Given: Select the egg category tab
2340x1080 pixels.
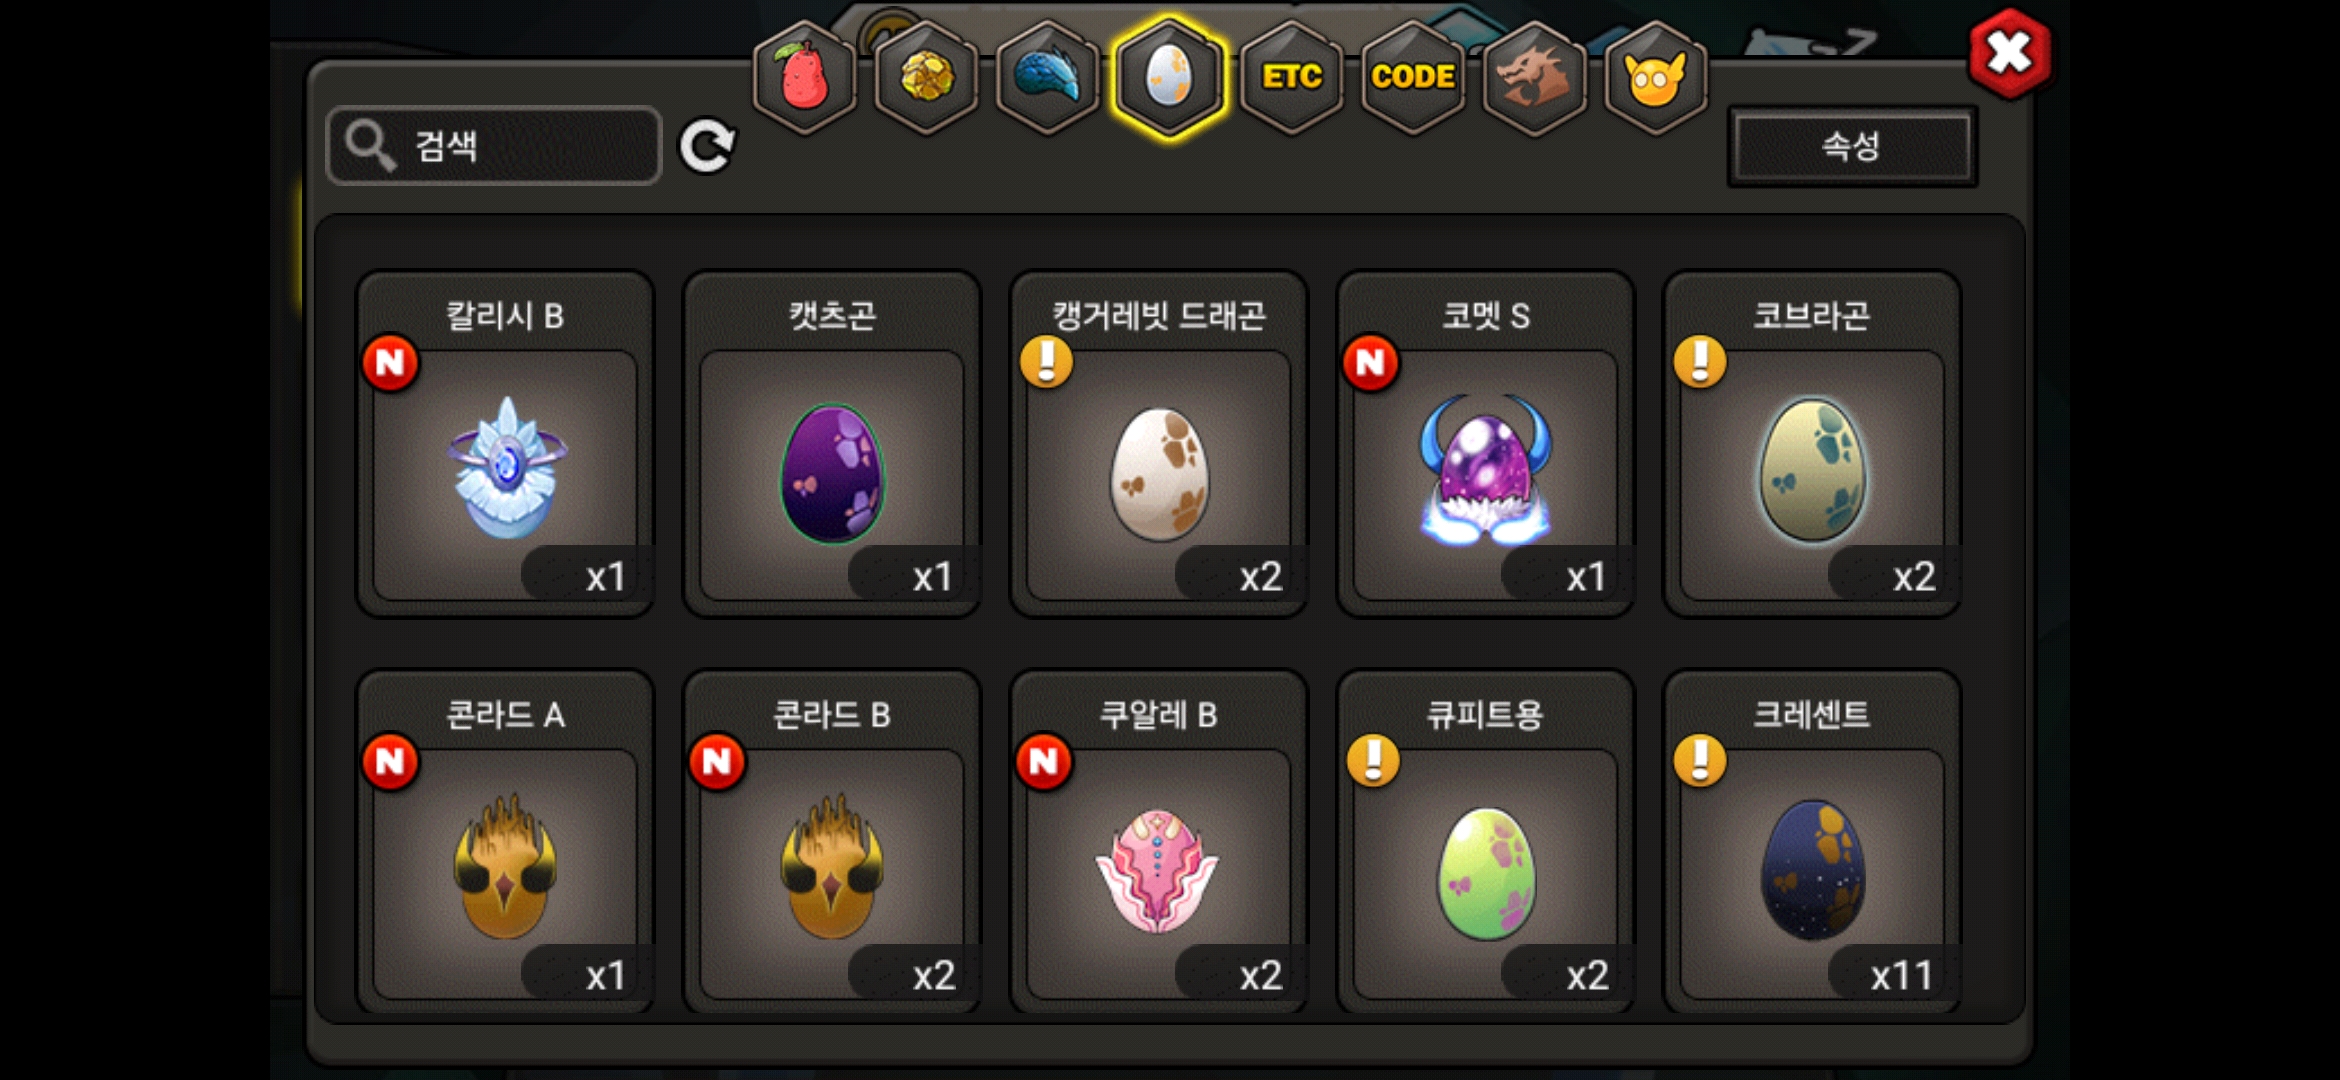Looking at the screenshot, I should click(x=1169, y=78).
